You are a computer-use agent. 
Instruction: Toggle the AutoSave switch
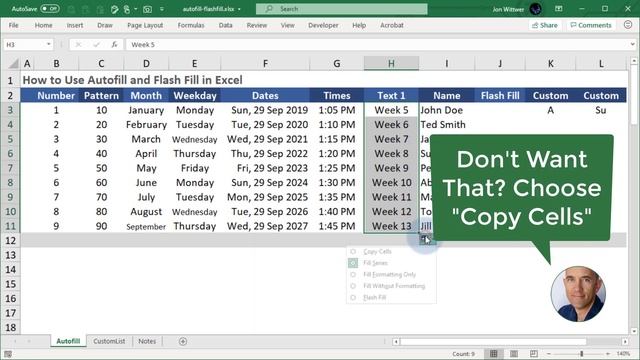(x=50, y=9)
